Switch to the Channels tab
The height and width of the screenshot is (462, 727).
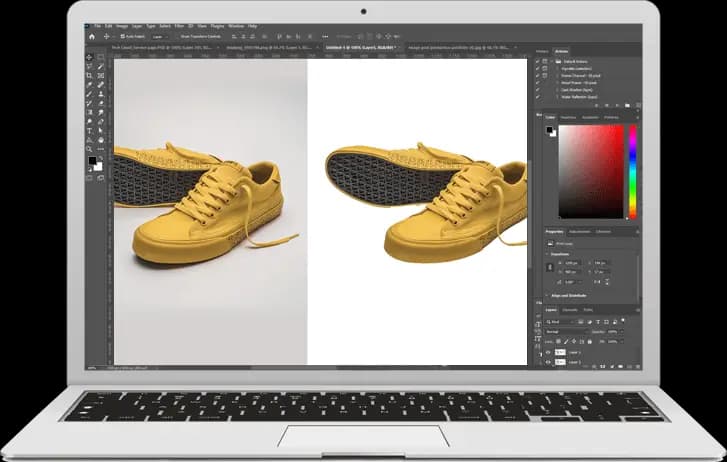point(570,310)
